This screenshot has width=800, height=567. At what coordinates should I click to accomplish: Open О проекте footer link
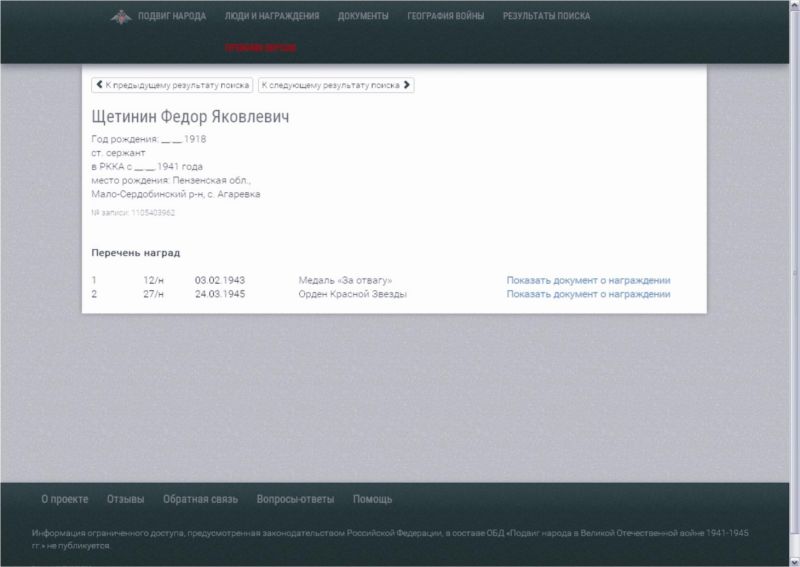tap(65, 499)
